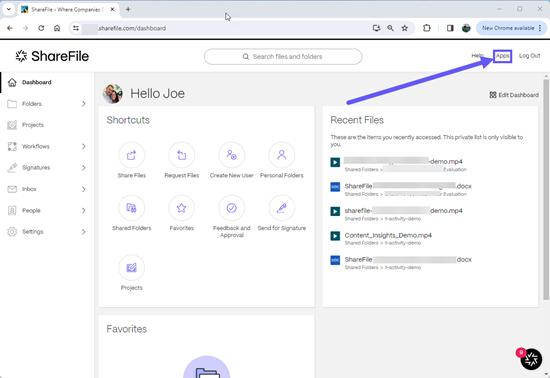
Task: Close the ShareFile browser tab
Action: pyautogui.click(x=112, y=9)
